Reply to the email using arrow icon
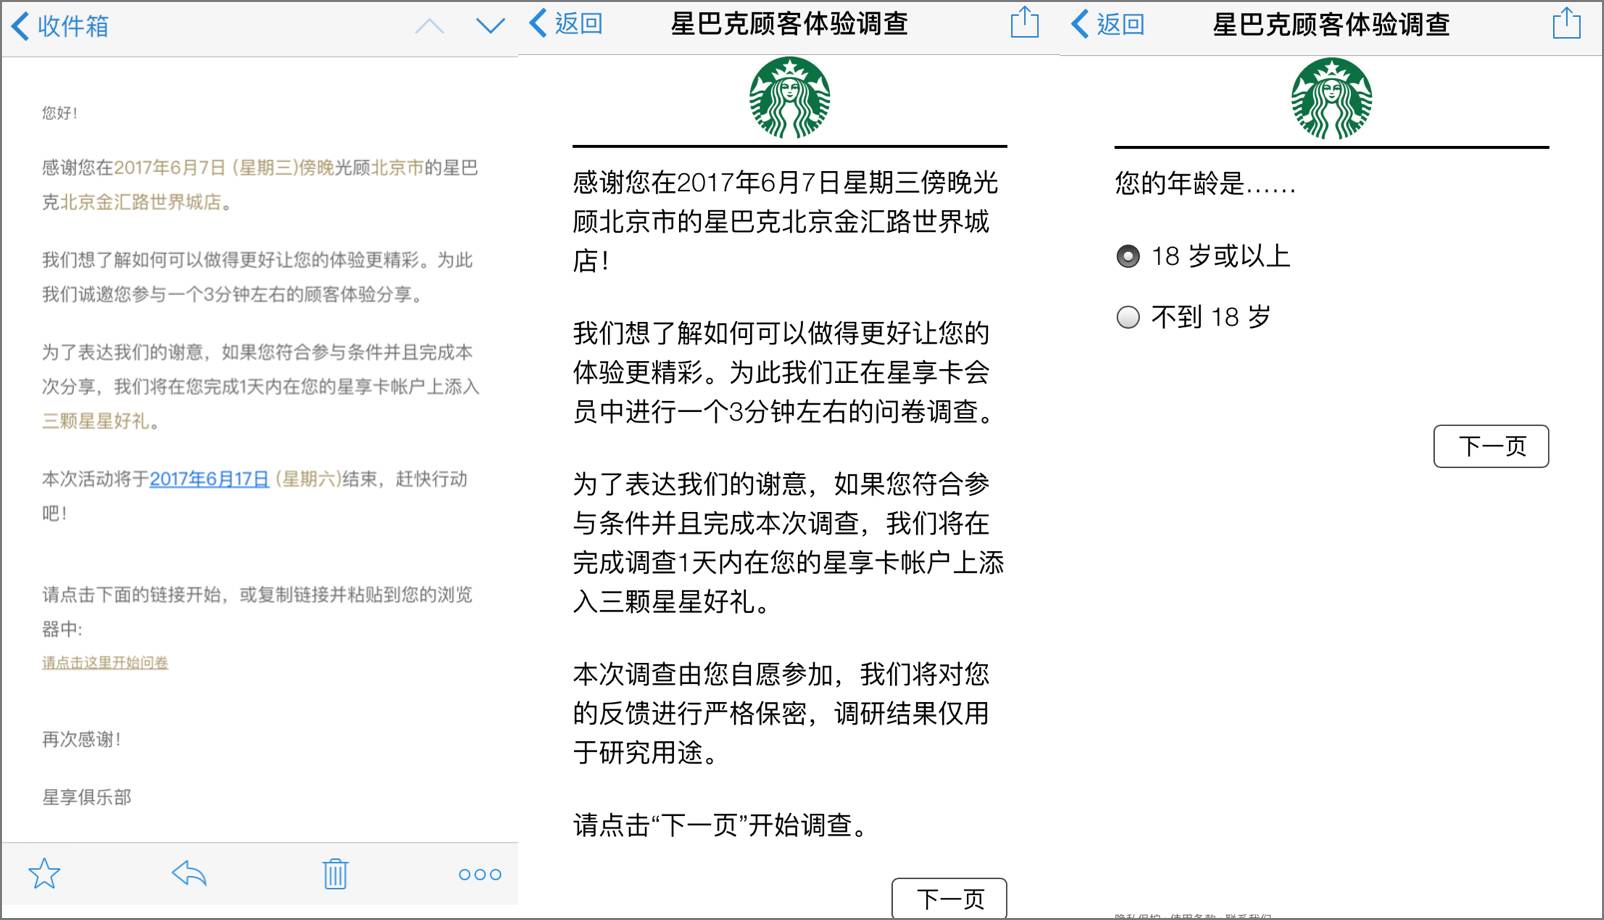The height and width of the screenshot is (920, 1604). click(x=189, y=874)
